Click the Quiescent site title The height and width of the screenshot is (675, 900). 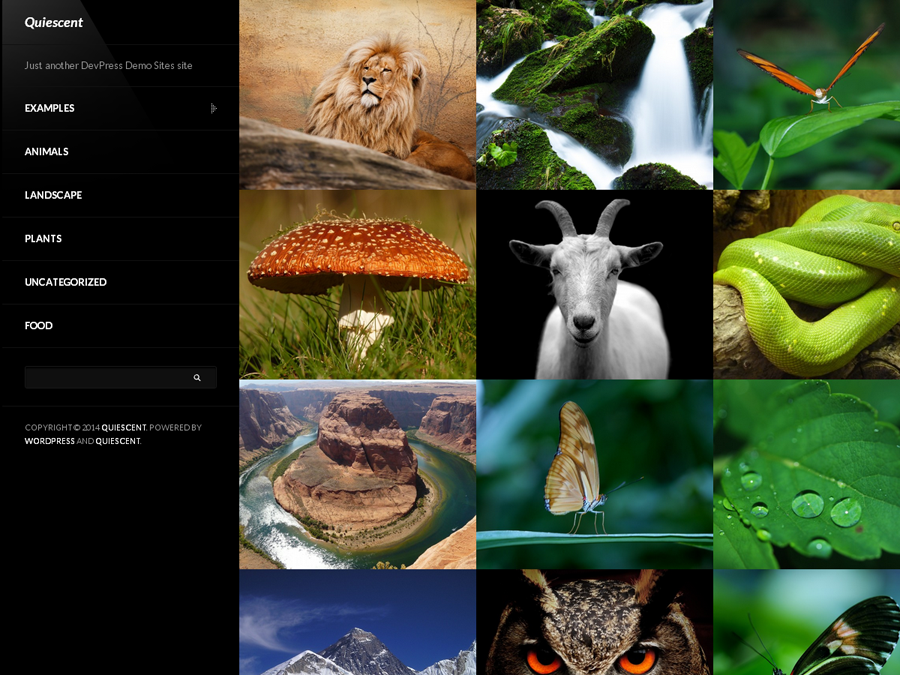(x=54, y=22)
